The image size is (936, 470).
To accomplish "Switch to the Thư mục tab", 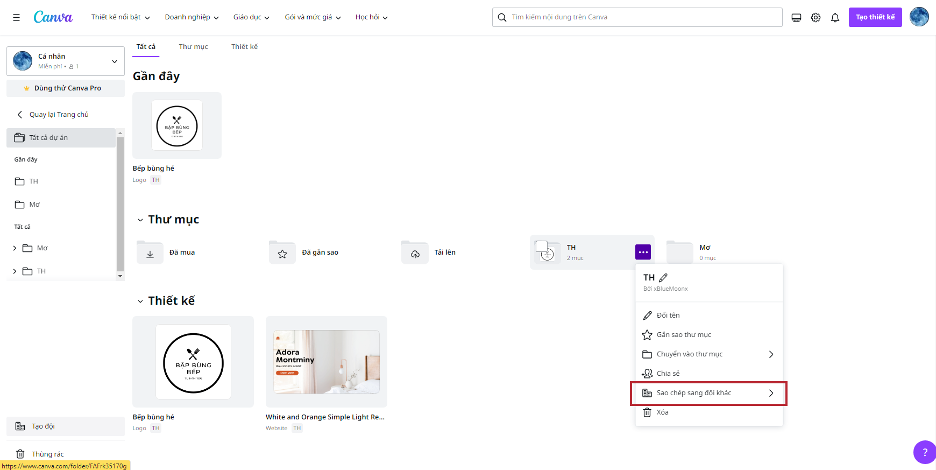I will click(193, 47).
